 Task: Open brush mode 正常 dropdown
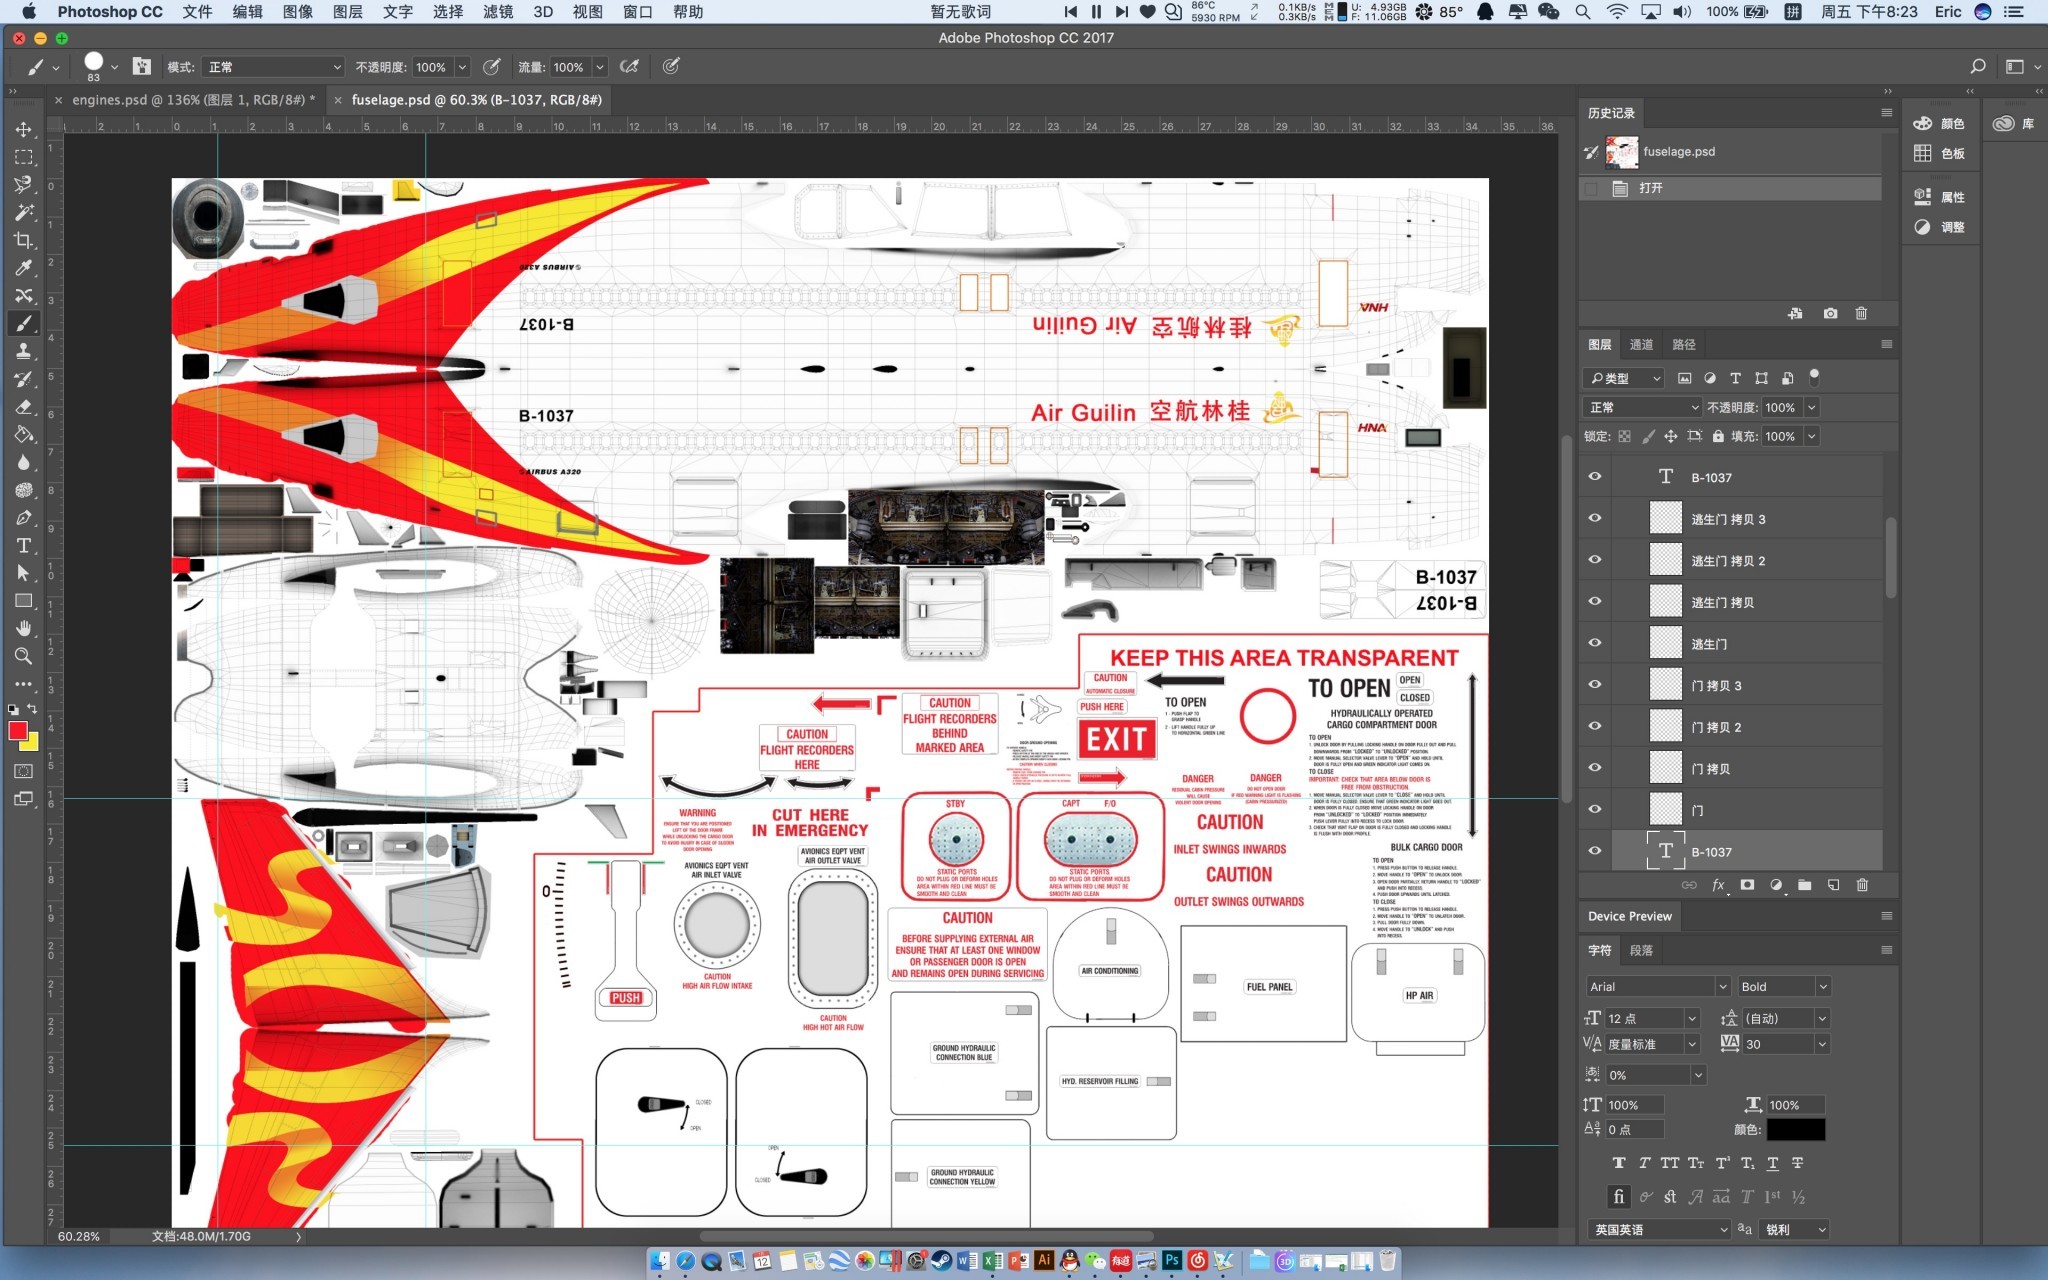[273, 67]
